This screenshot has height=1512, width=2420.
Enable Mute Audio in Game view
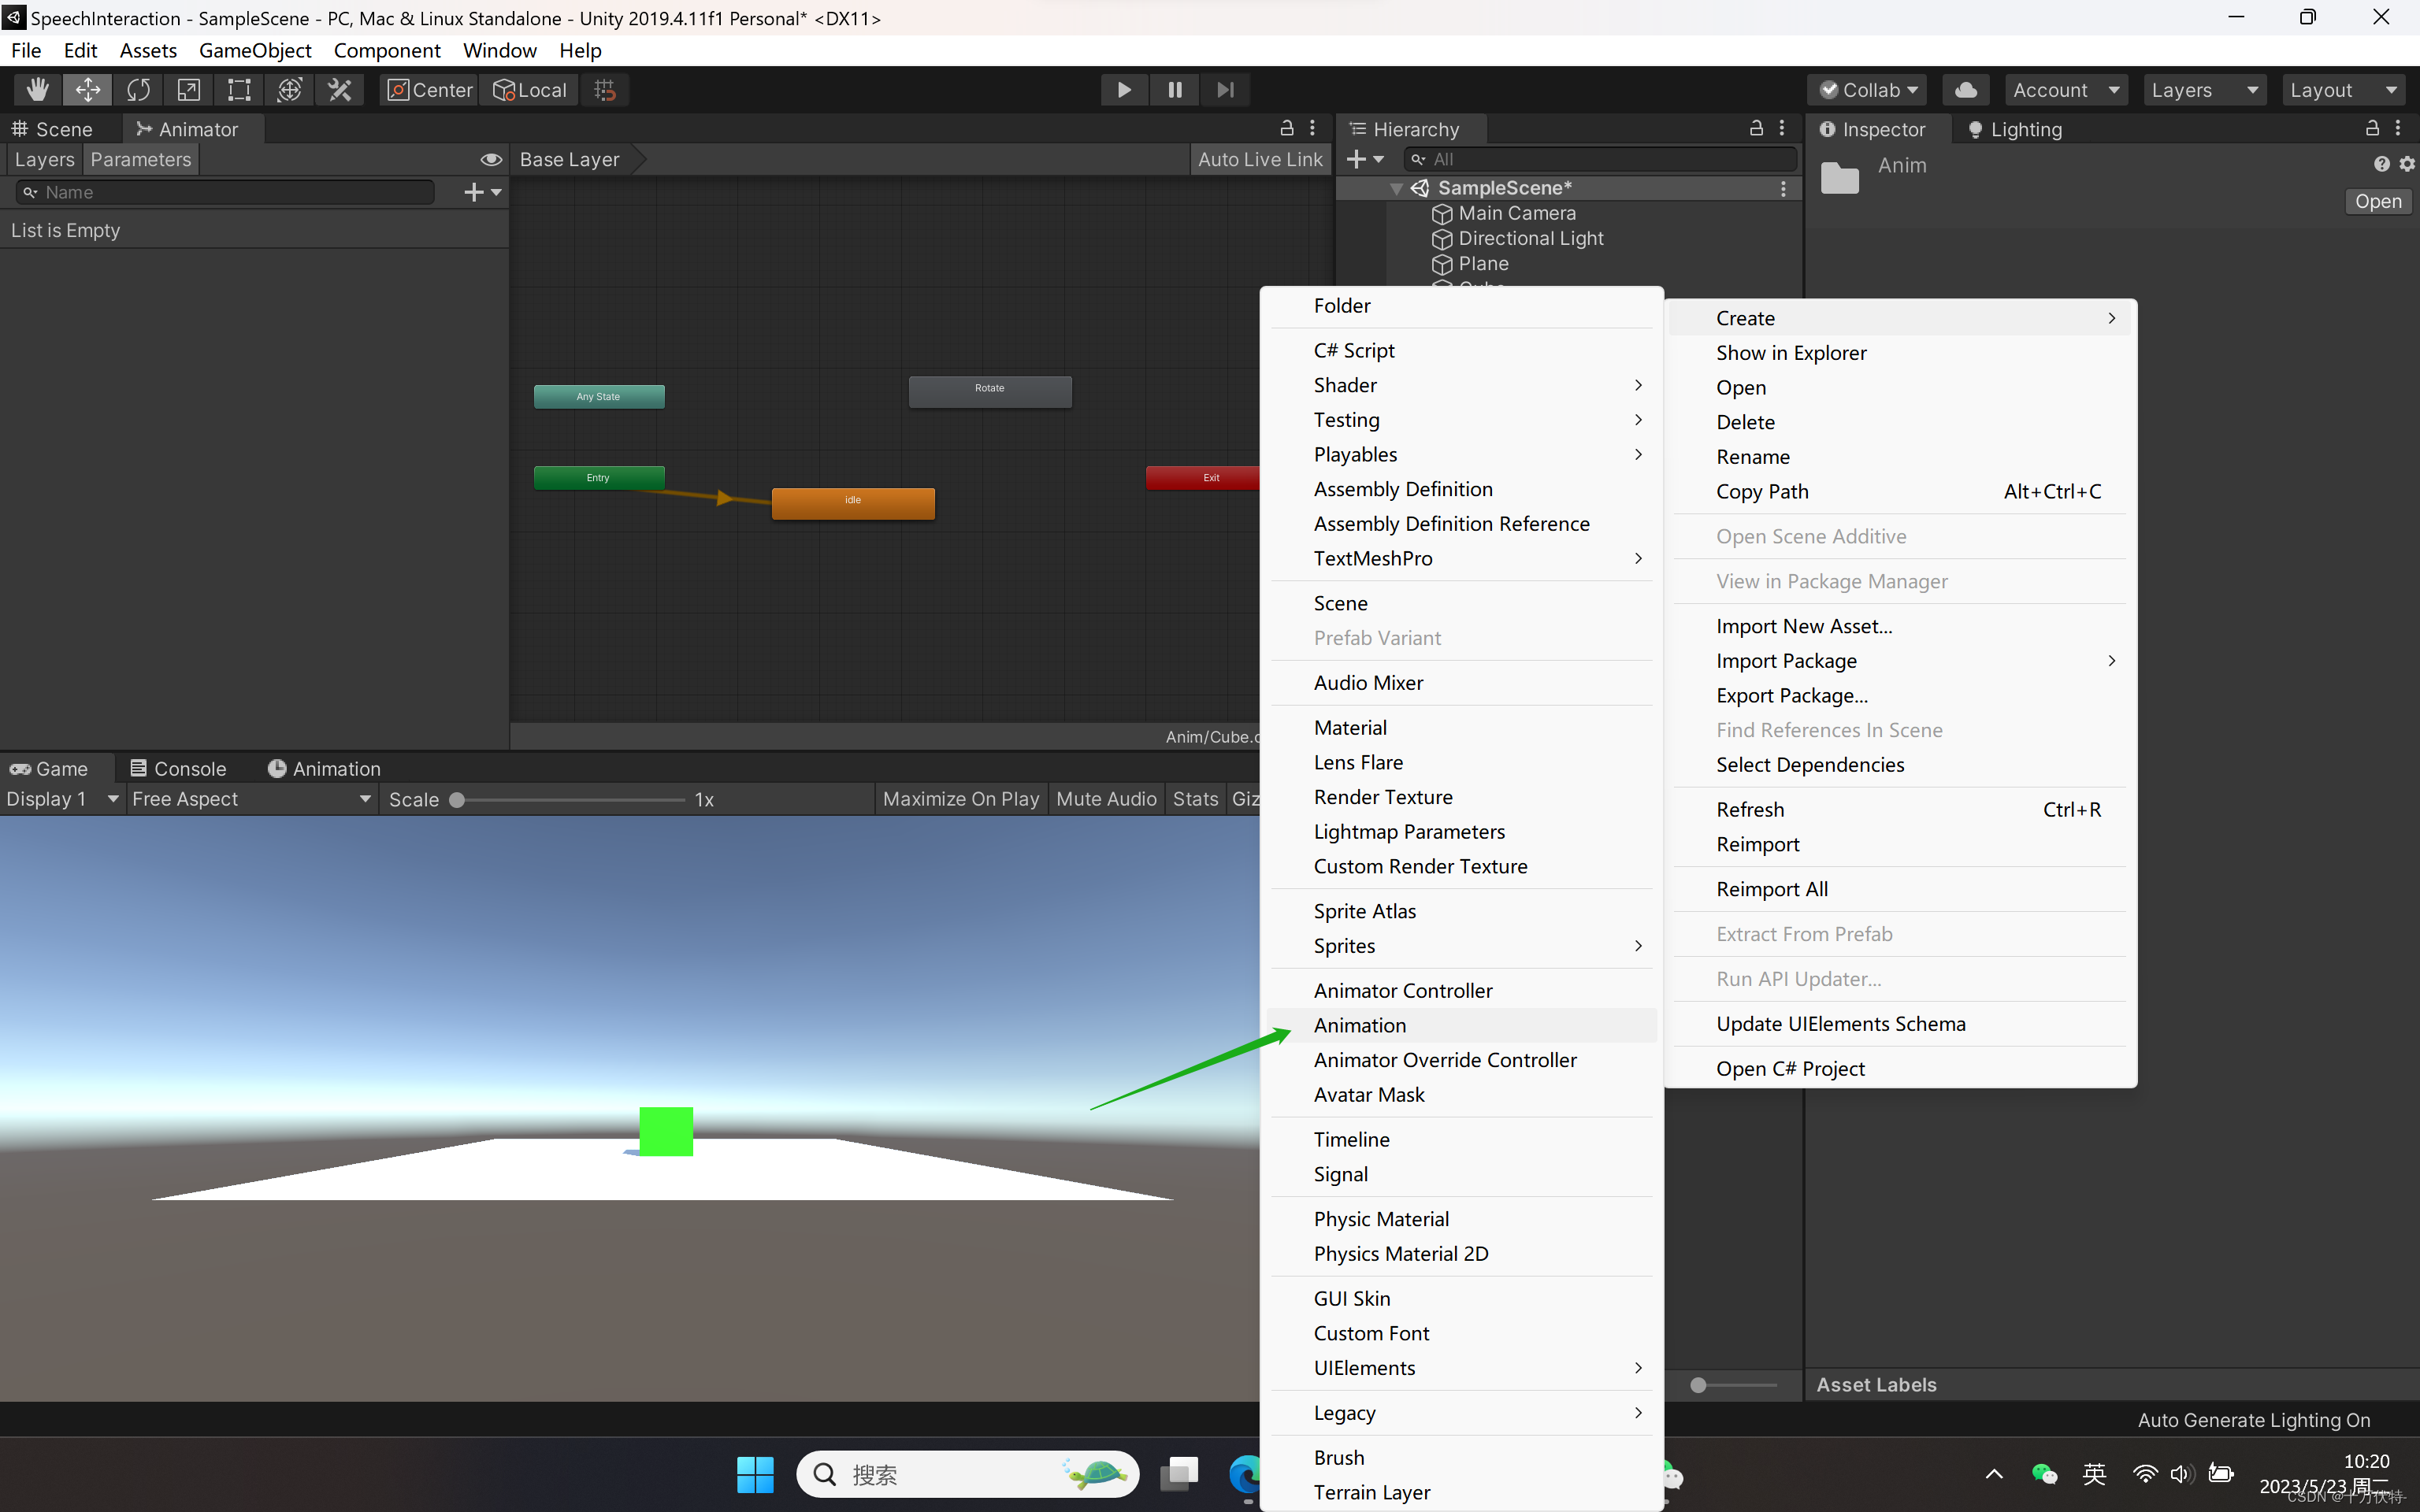point(1106,799)
